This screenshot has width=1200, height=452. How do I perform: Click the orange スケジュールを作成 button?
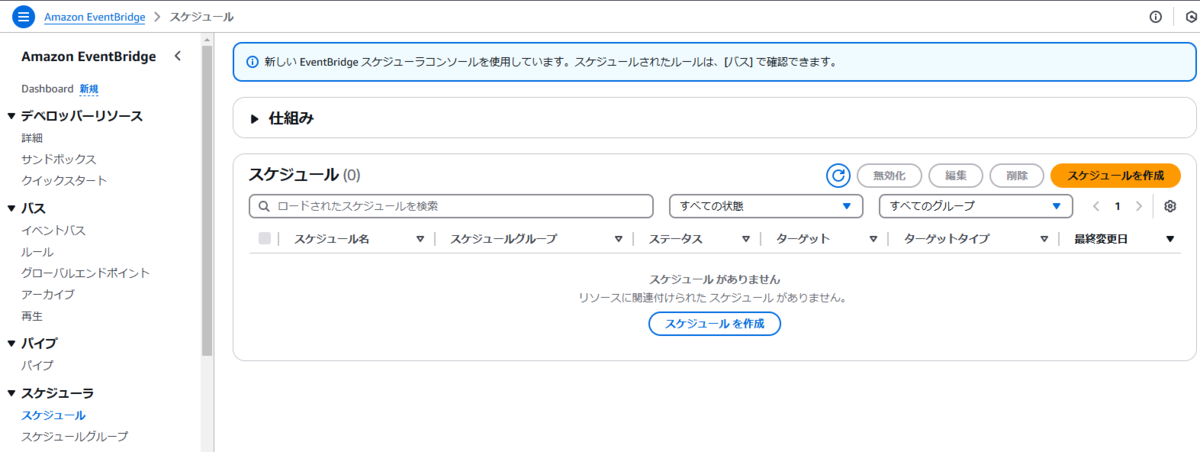pyautogui.click(x=1116, y=175)
